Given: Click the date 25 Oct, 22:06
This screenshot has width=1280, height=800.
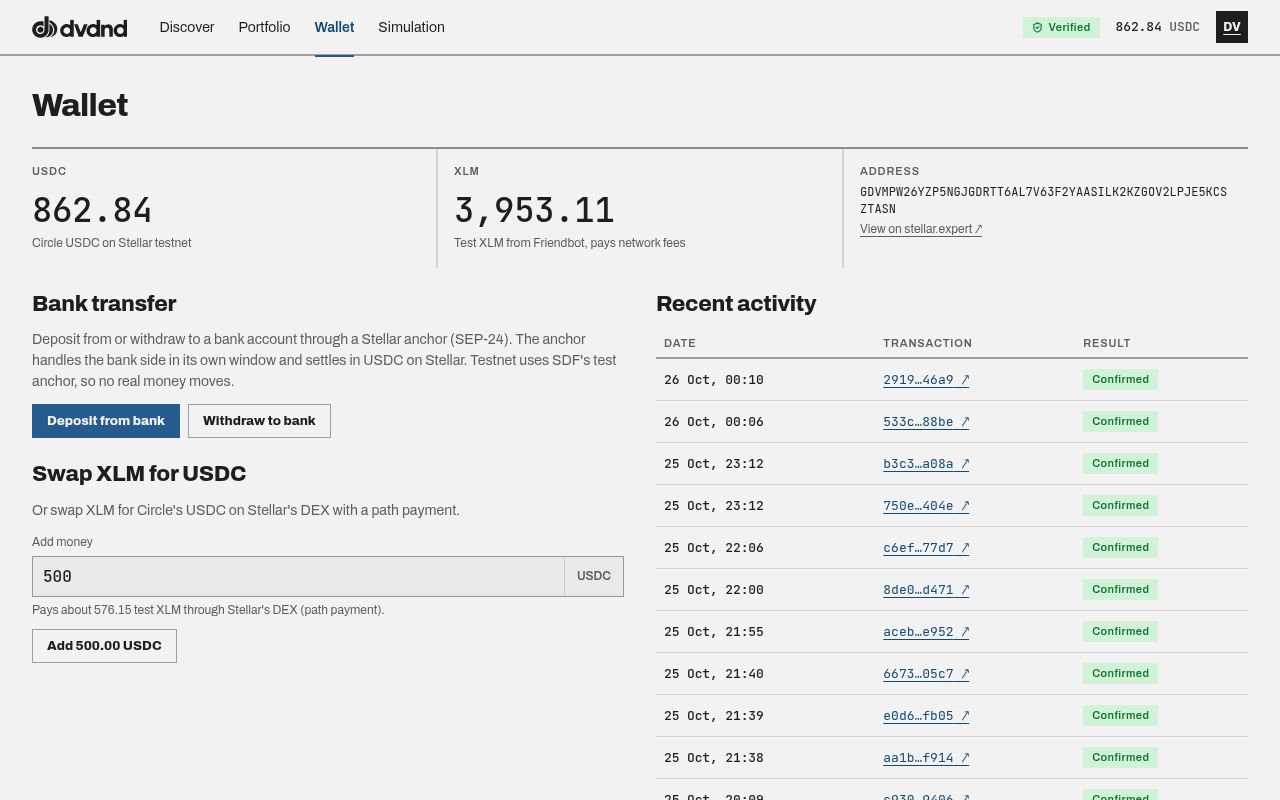Looking at the screenshot, I should pyautogui.click(x=714, y=548).
